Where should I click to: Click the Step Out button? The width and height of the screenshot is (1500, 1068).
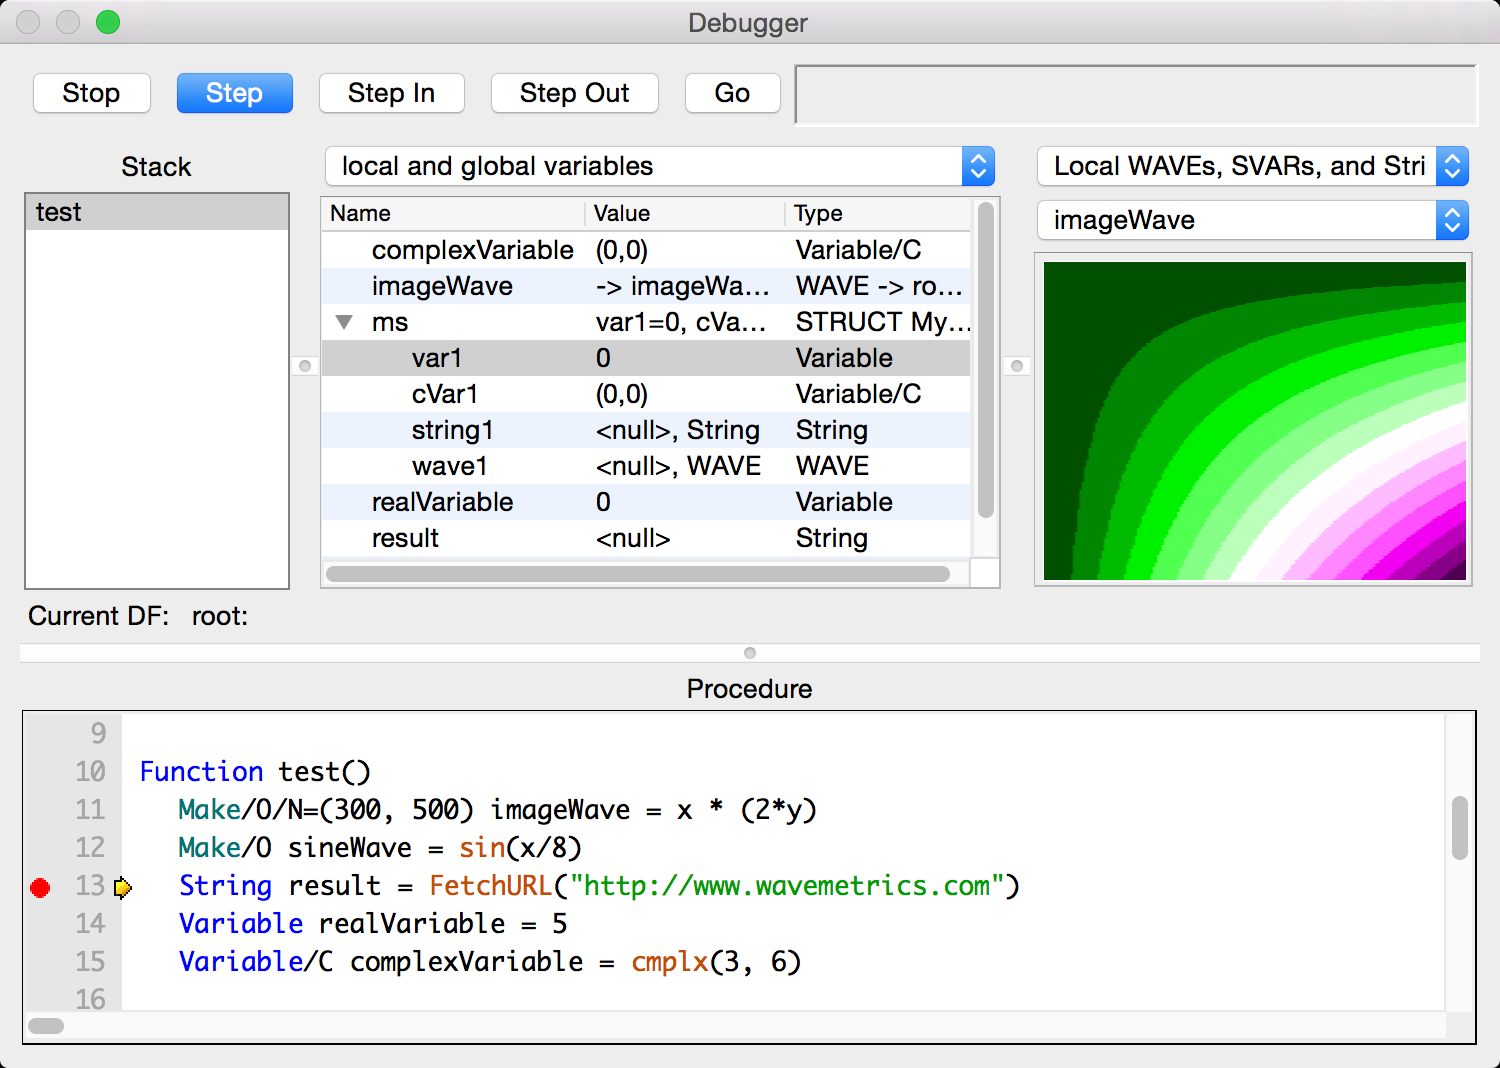coord(575,93)
